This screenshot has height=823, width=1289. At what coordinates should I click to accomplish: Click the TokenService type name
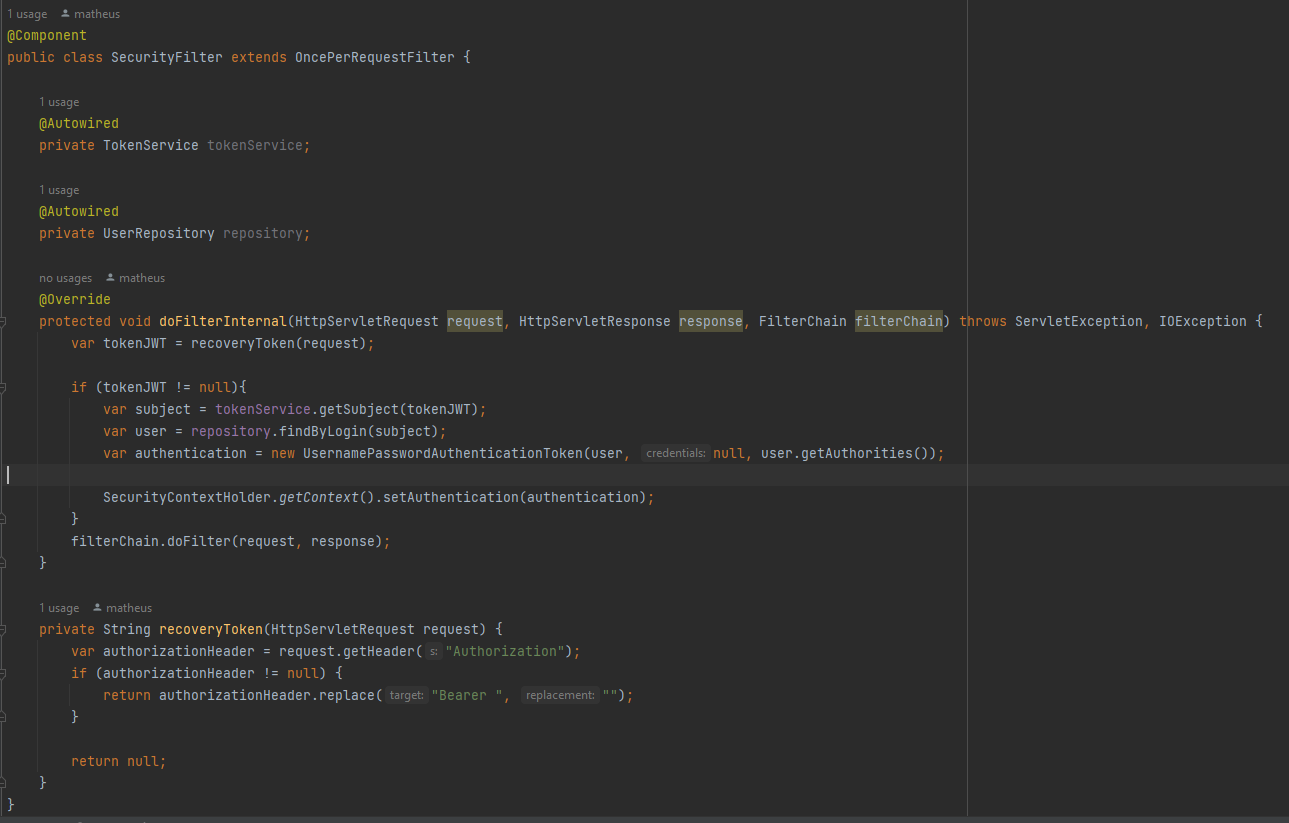[x=151, y=146]
